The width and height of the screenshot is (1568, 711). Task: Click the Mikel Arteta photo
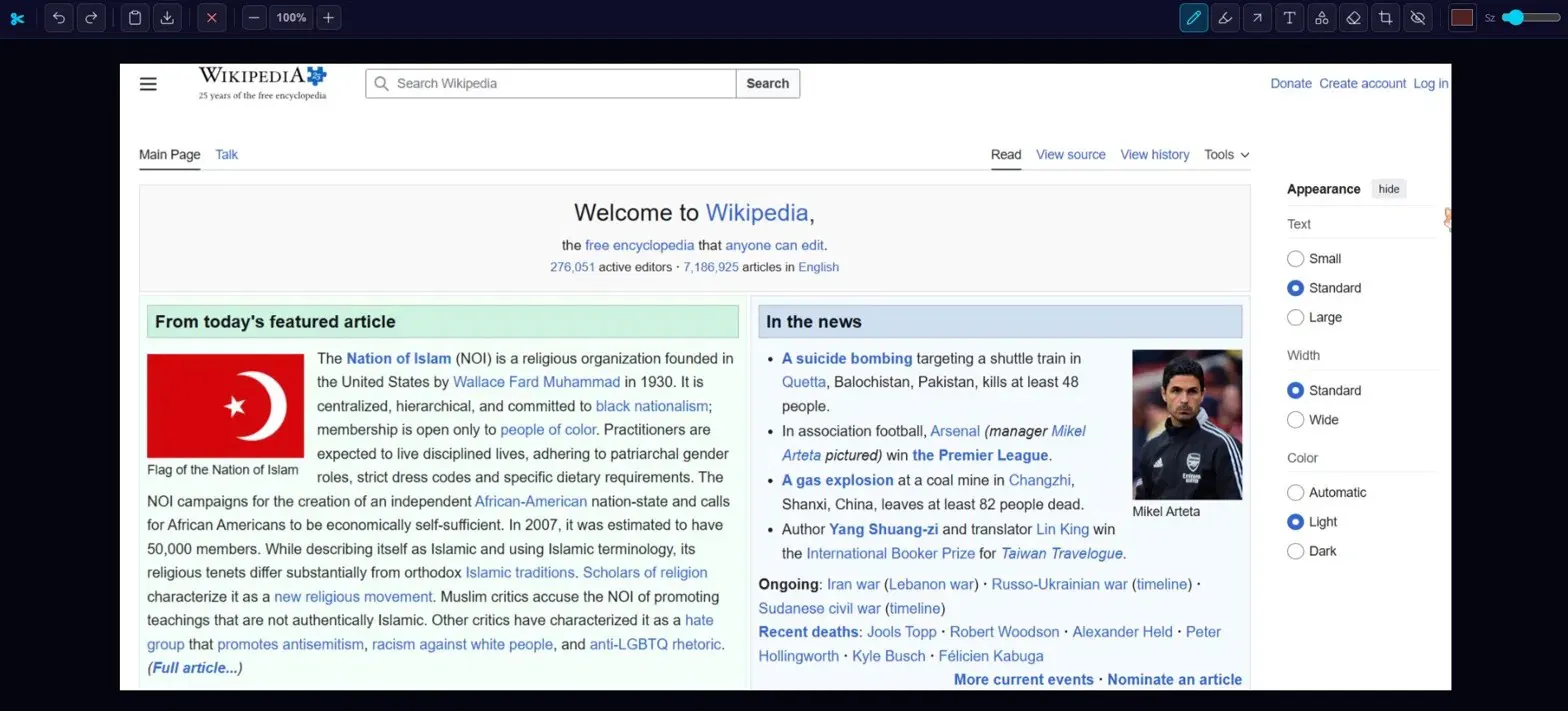point(1187,425)
